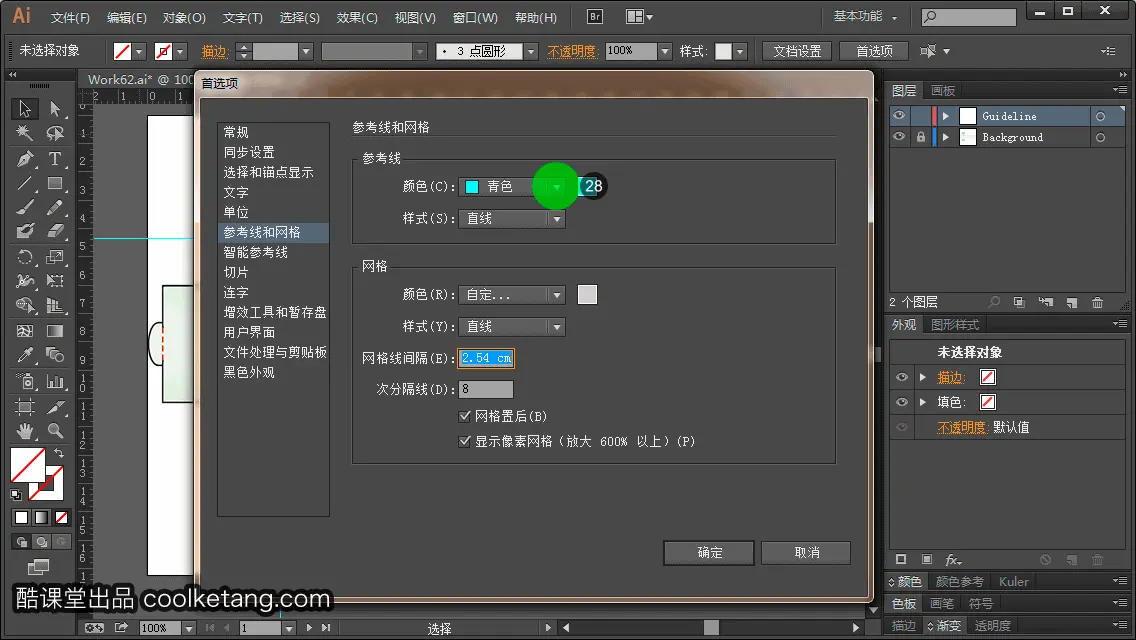The height and width of the screenshot is (640, 1136).
Task: Open guide 颜色(C) dropdown
Action: 511,187
